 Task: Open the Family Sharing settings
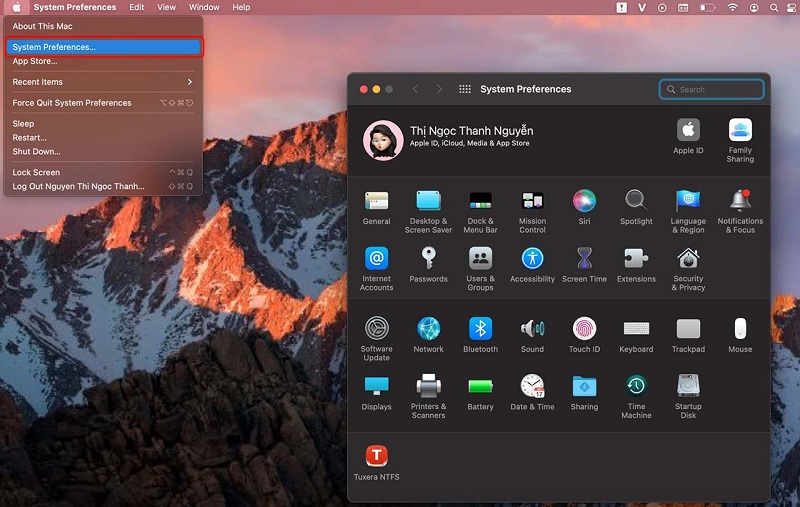[740, 140]
